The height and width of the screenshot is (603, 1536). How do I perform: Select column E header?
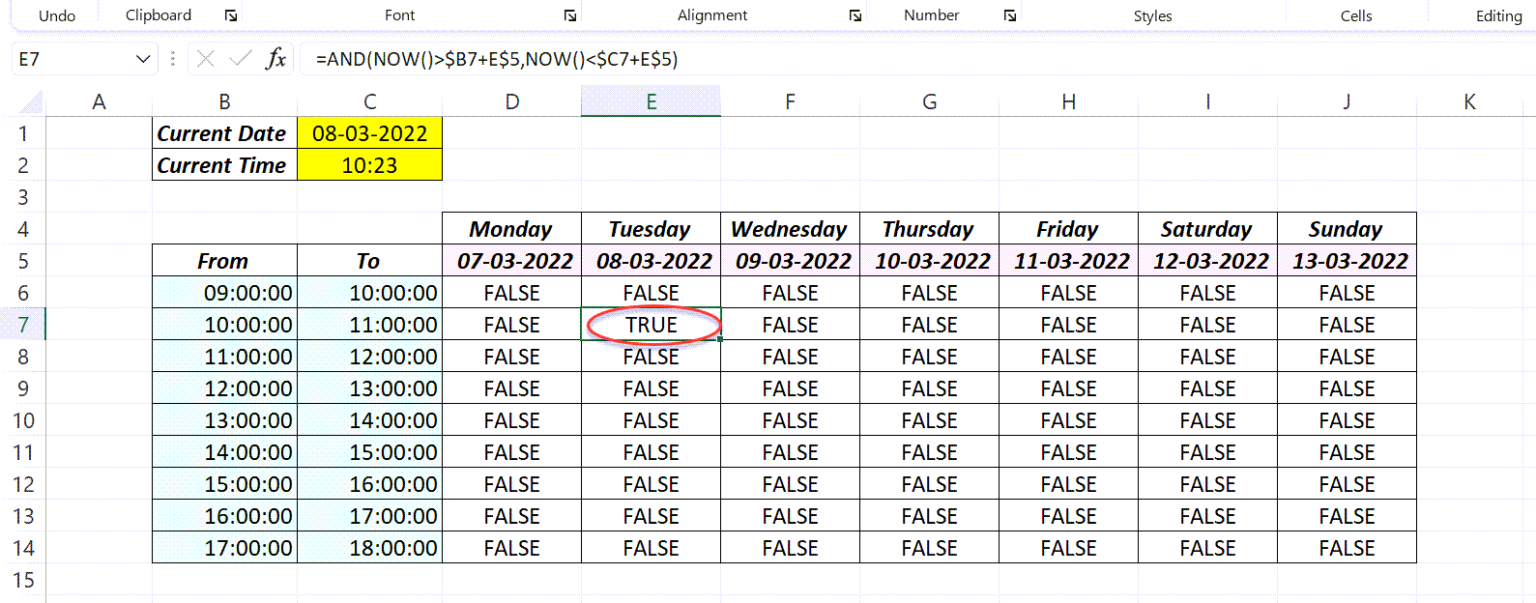point(650,101)
